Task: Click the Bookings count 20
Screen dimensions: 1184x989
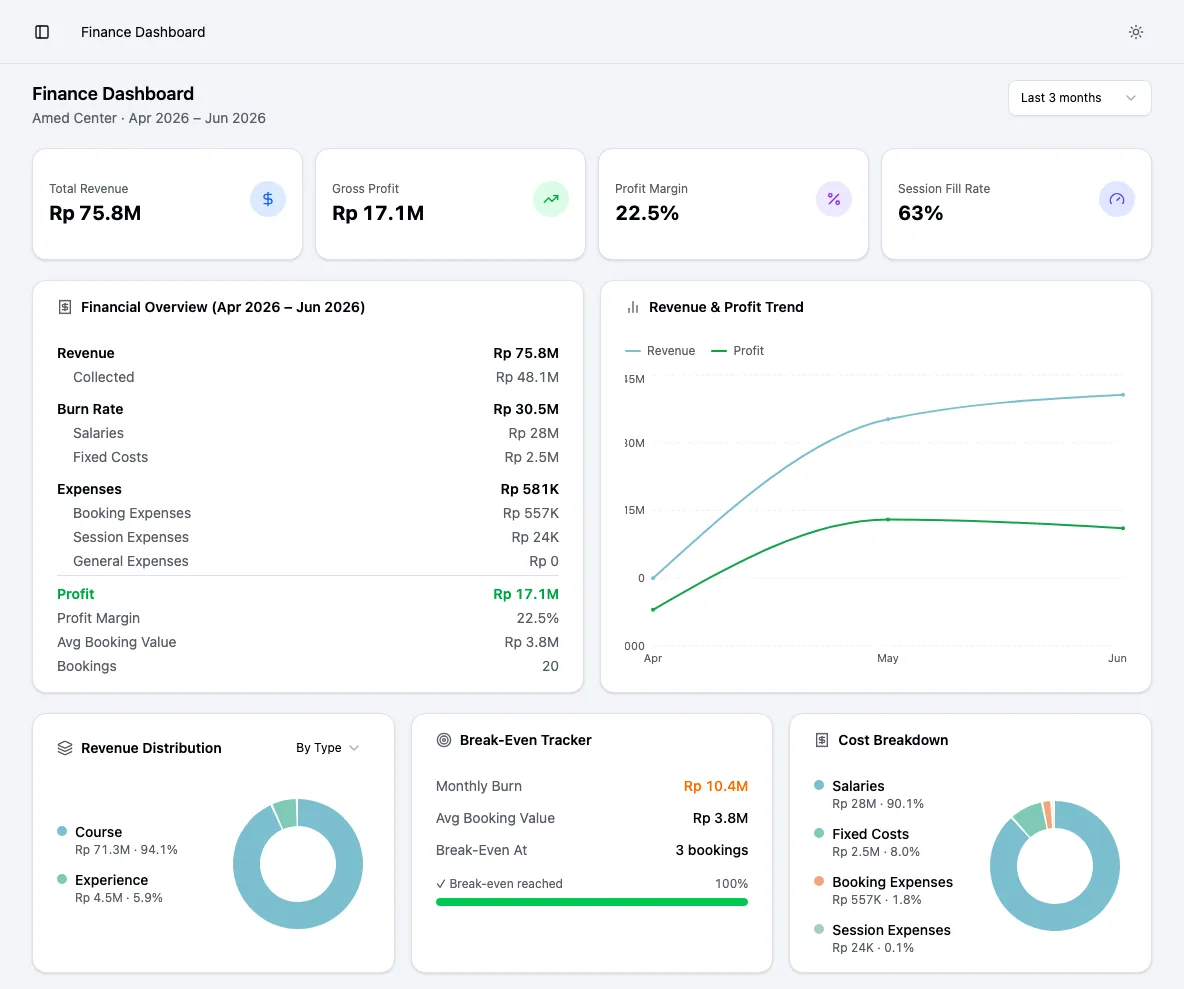Action: 550,667
